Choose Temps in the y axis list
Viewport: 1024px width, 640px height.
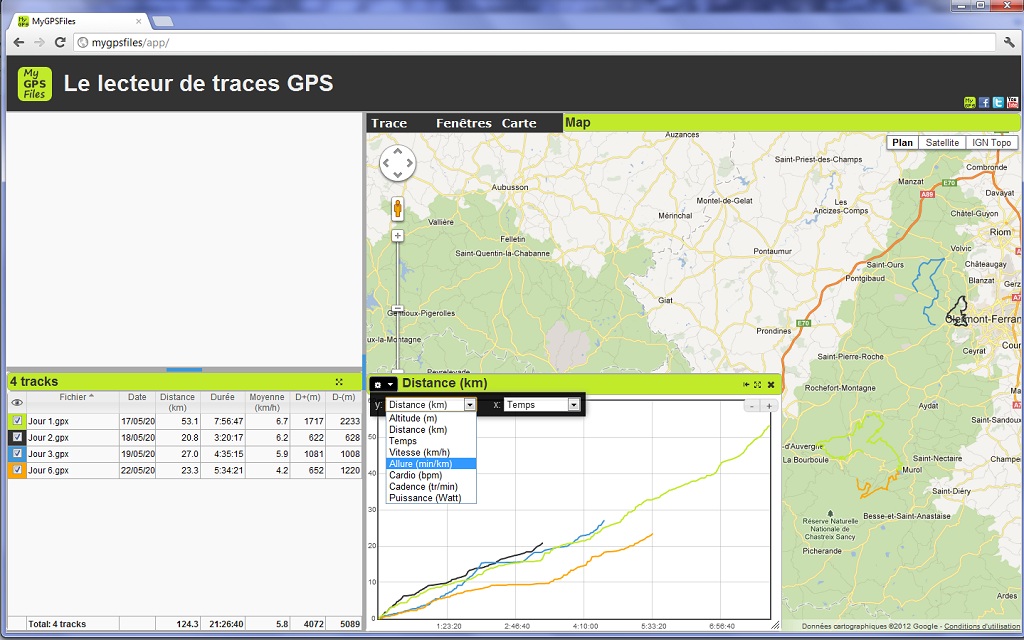(x=431, y=441)
